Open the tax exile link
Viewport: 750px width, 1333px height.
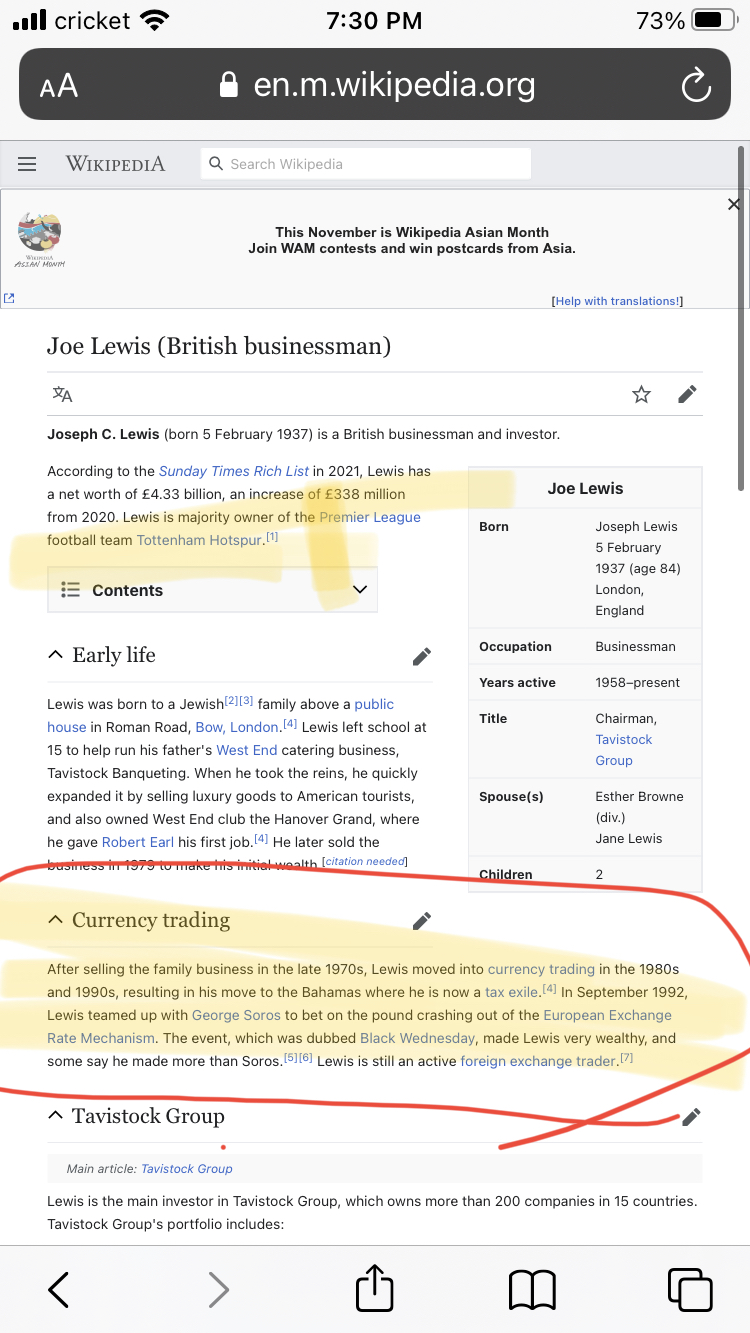511,992
